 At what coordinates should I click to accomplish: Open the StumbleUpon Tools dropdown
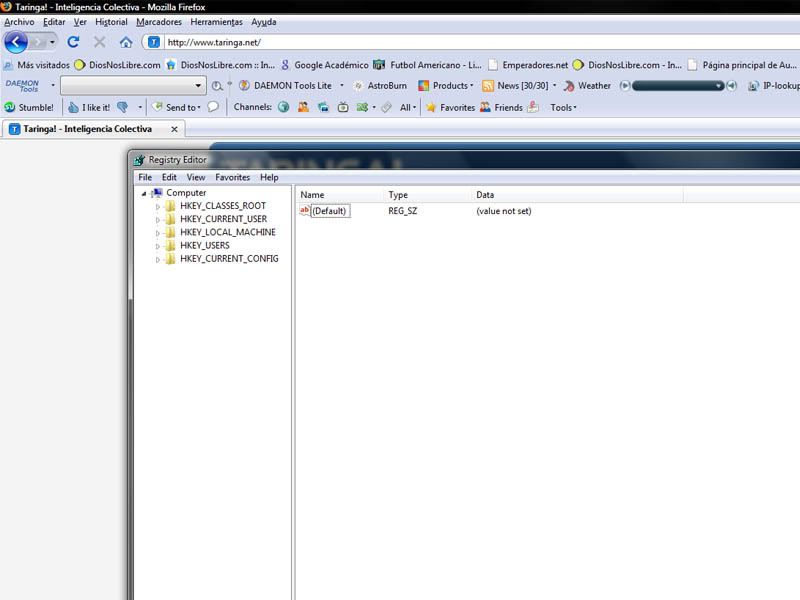pyautogui.click(x=563, y=107)
